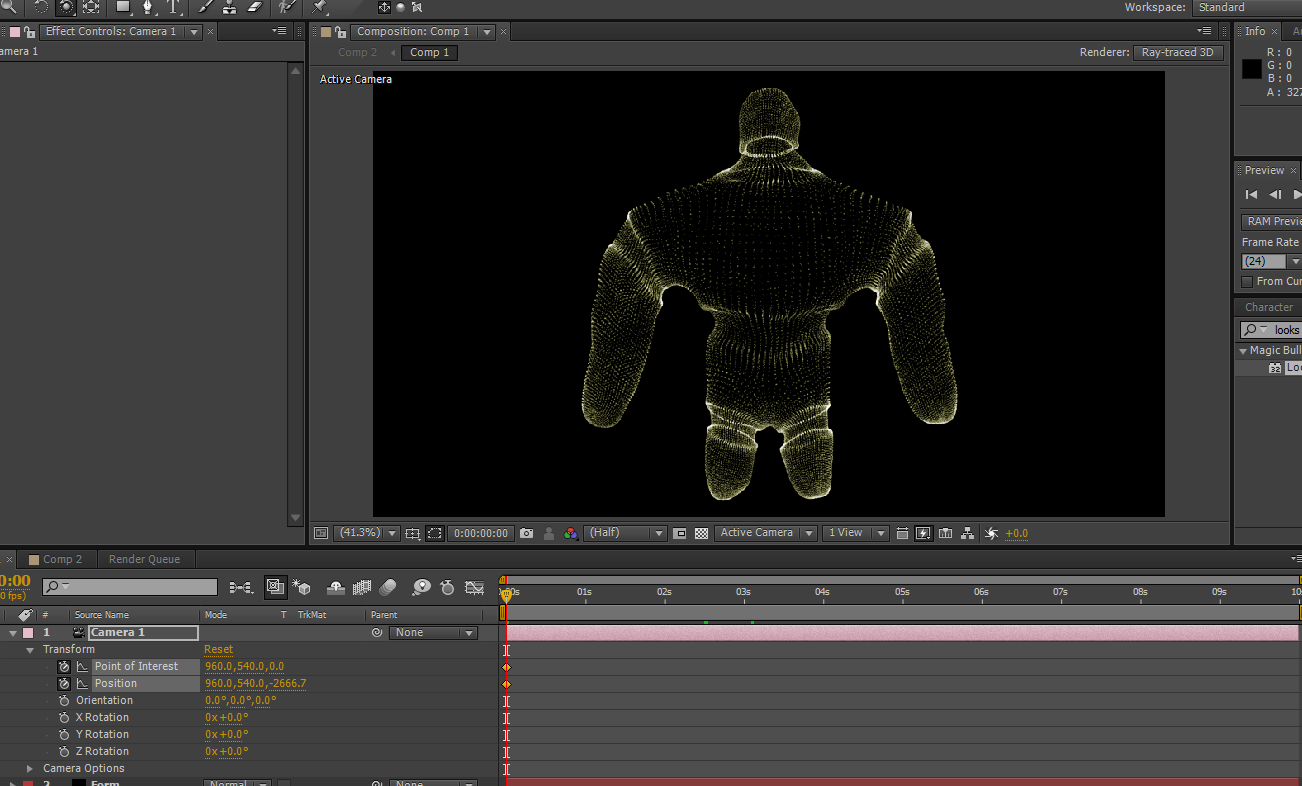Click the Show Channel color icon
1302x786 pixels.
tap(570, 534)
